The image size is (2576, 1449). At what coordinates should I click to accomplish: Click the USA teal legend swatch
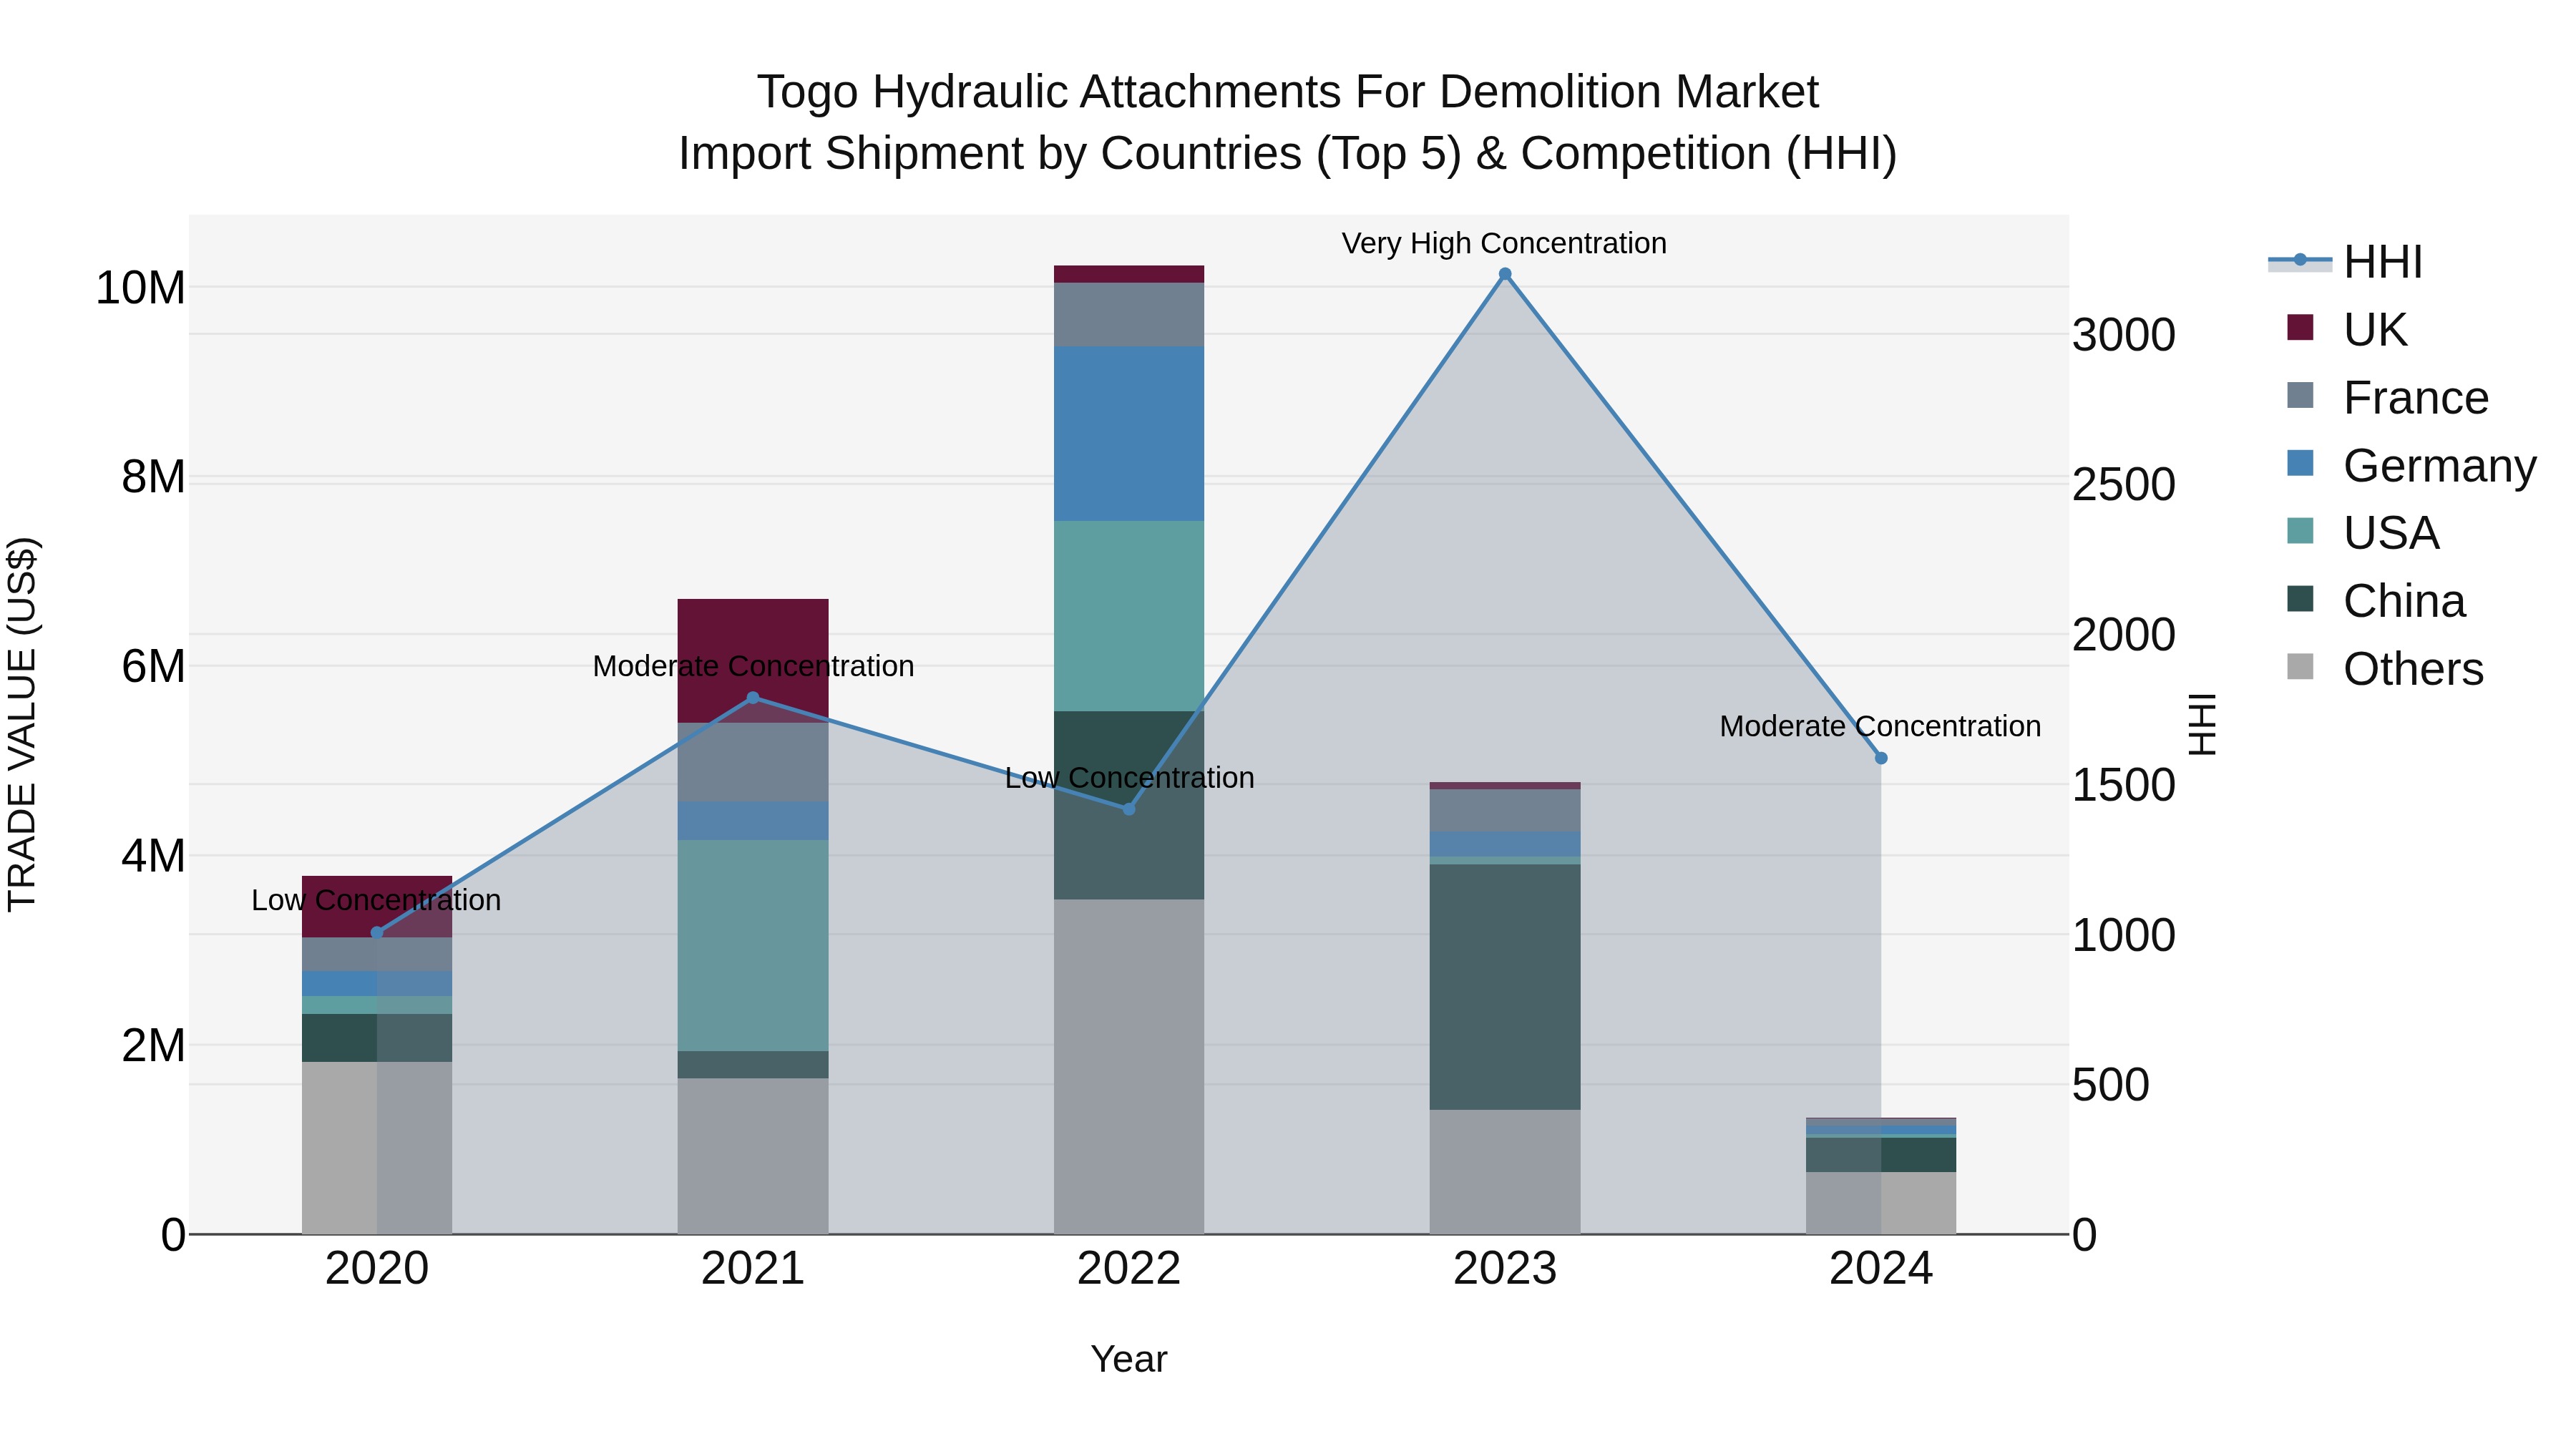pyautogui.click(x=2300, y=531)
